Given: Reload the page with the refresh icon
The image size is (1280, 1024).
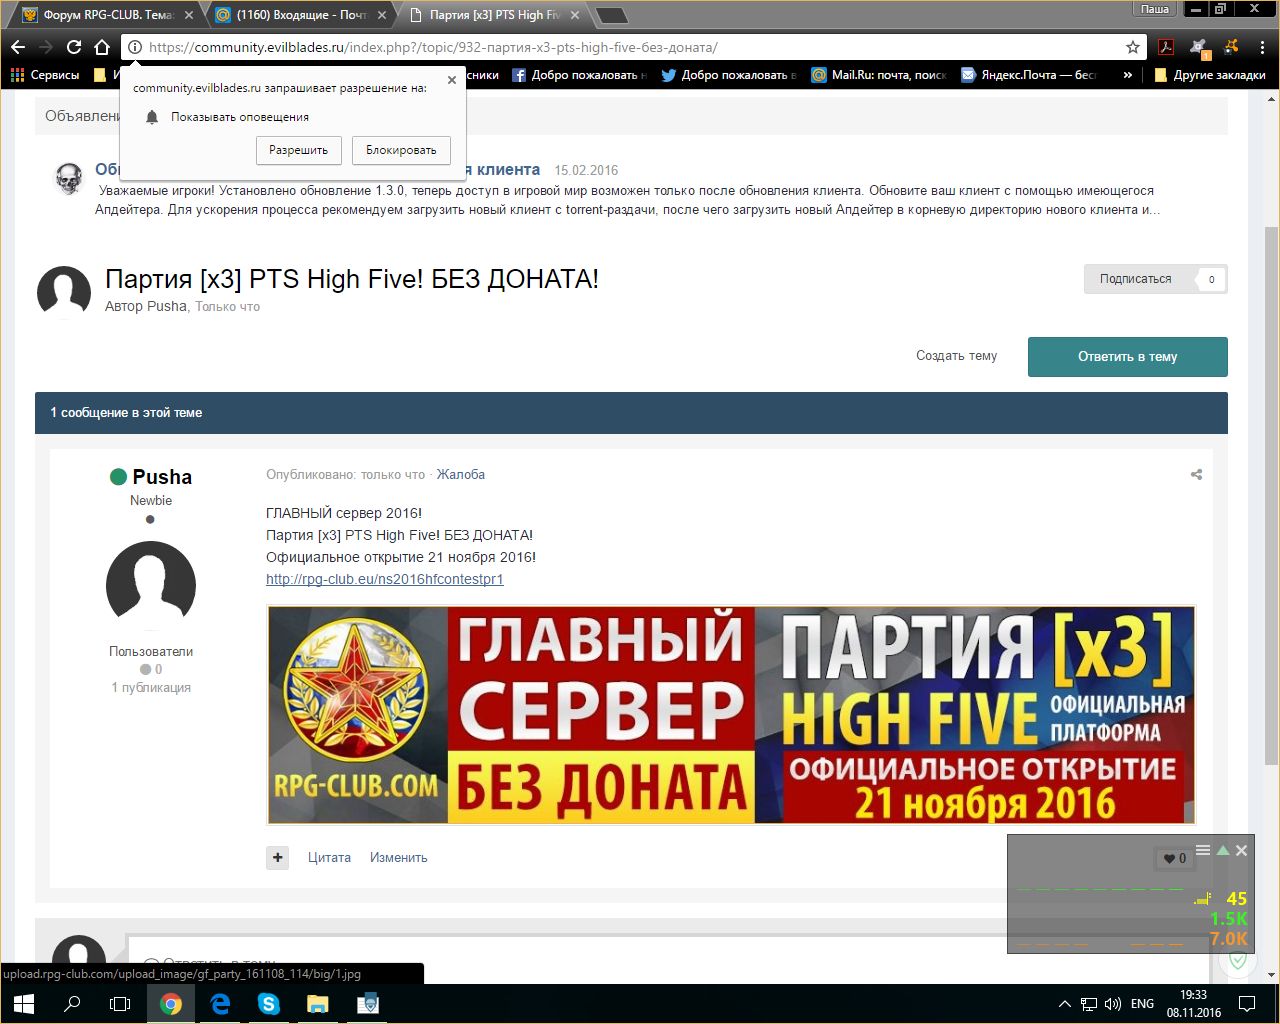Looking at the screenshot, I should (x=74, y=47).
